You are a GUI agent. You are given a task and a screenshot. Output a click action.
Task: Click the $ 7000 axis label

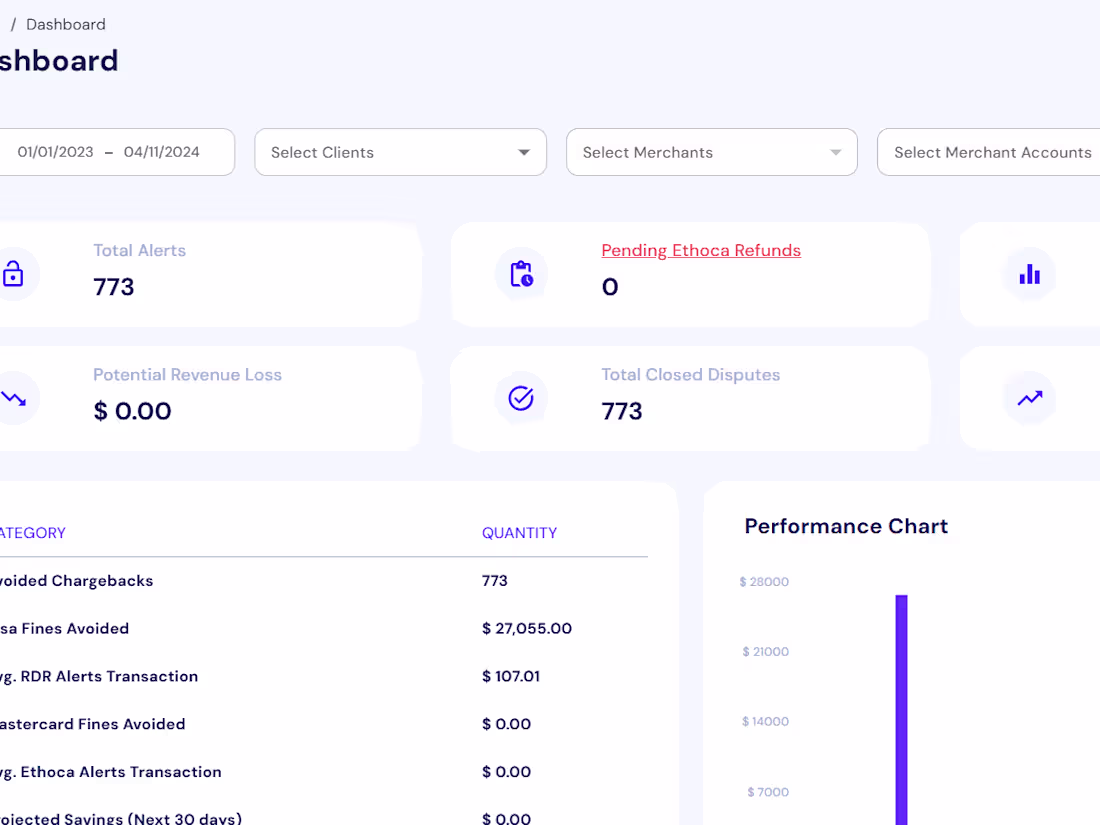coord(768,792)
